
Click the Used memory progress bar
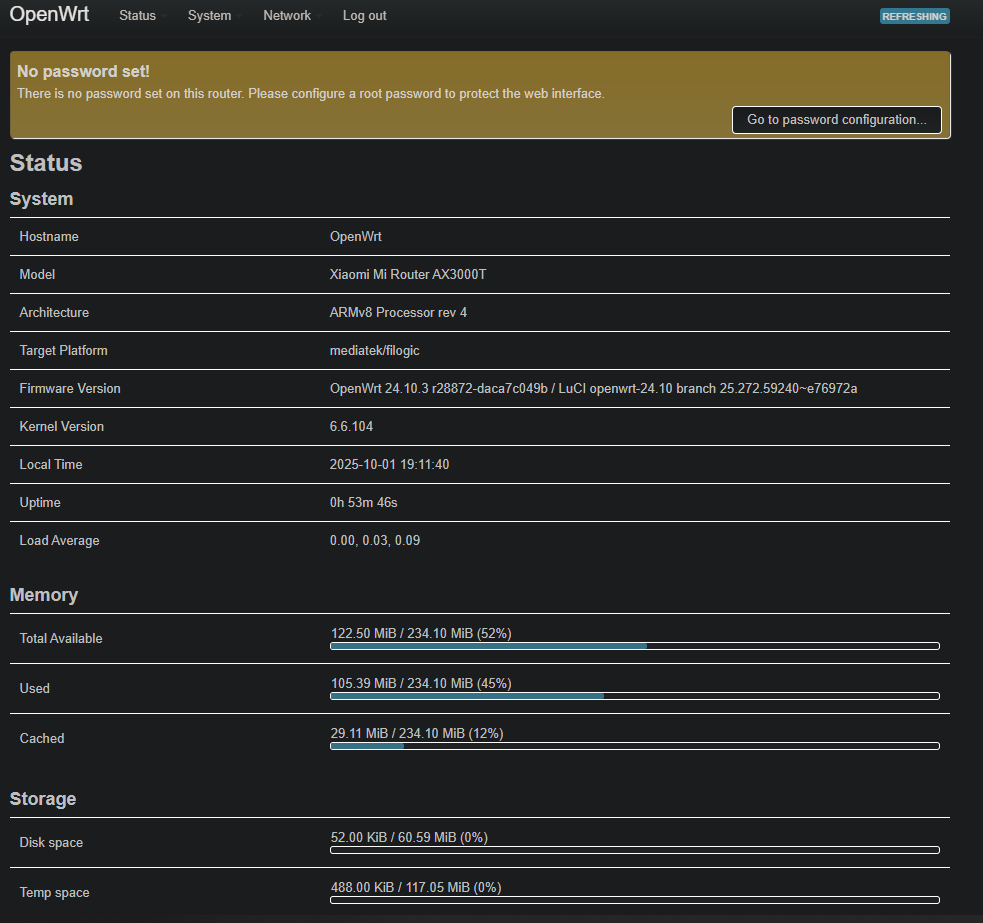pos(634,696)
